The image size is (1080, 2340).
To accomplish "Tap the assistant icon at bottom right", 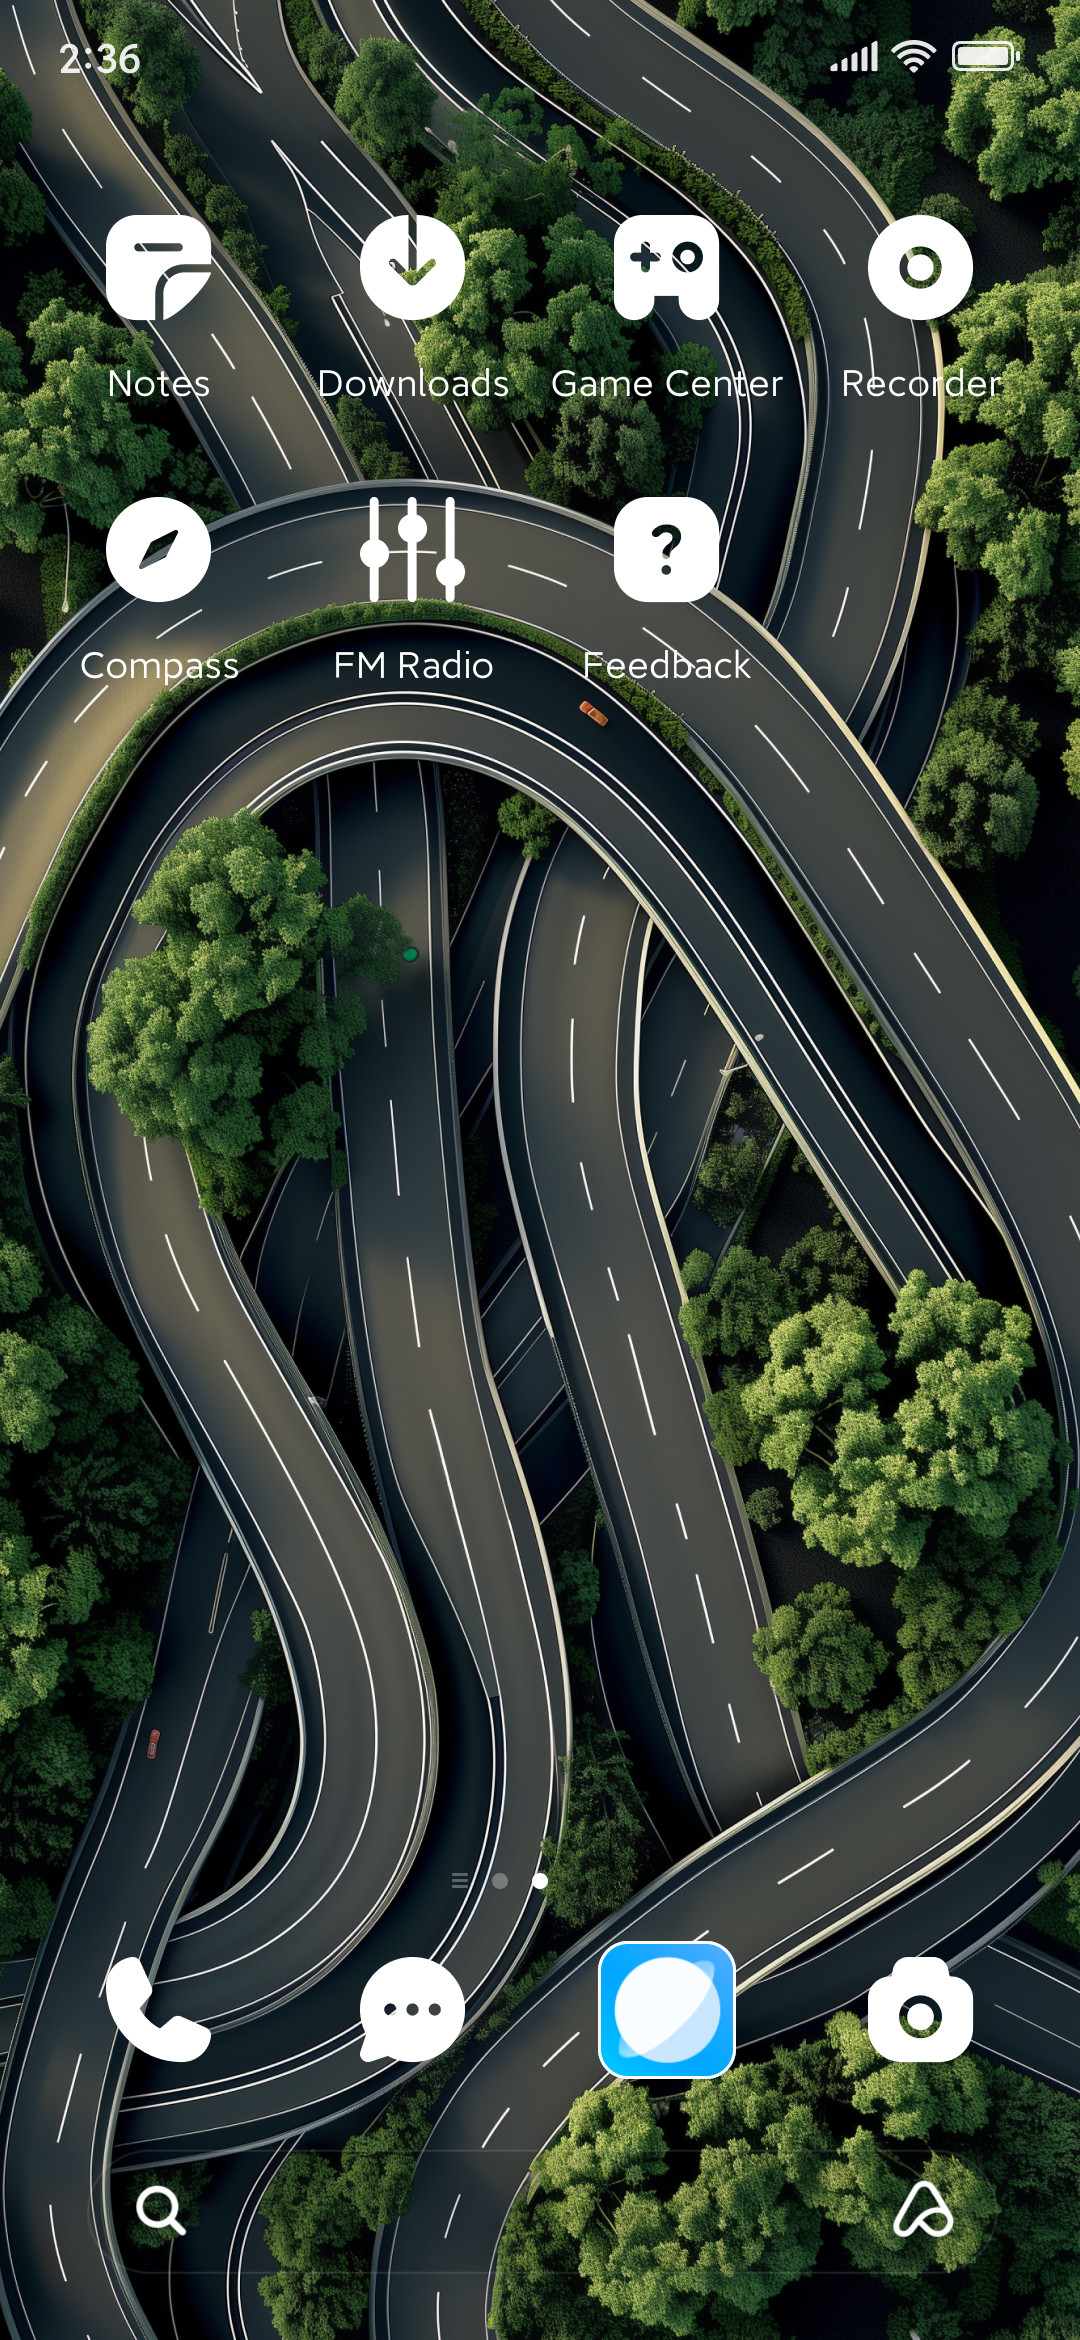I will 922,2210.
